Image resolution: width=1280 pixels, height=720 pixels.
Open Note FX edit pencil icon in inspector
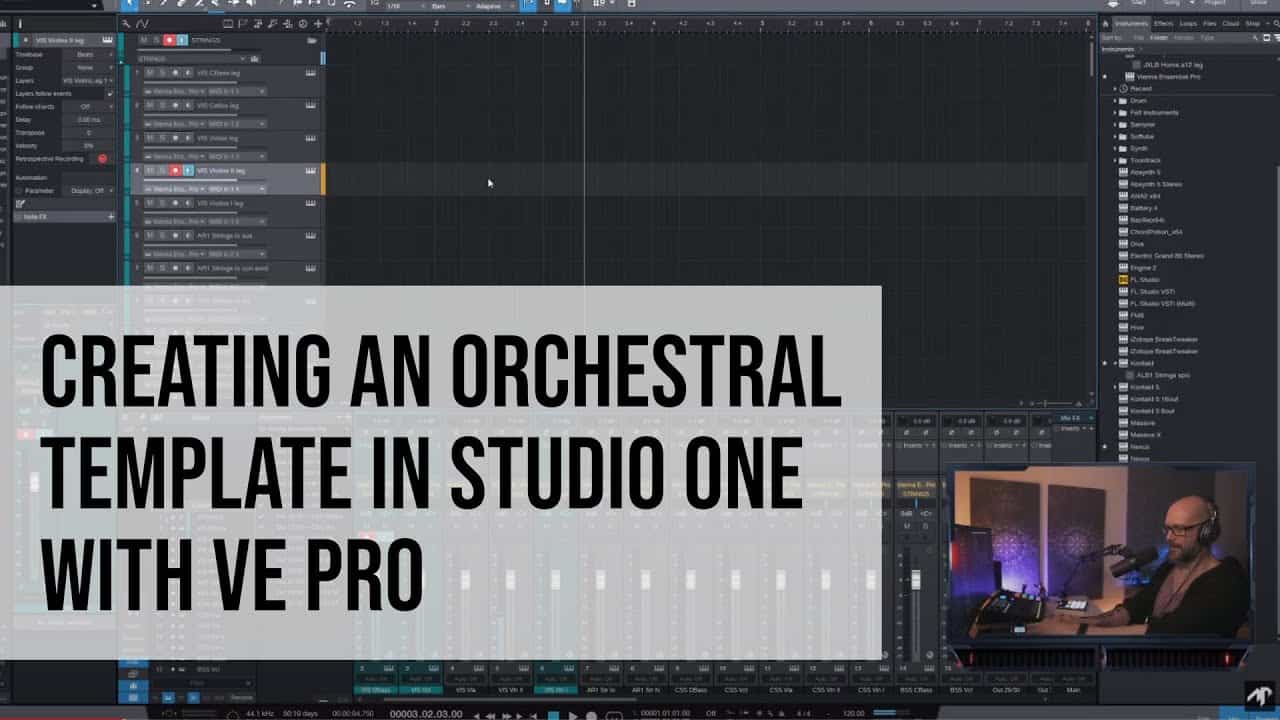pos(21,203)
